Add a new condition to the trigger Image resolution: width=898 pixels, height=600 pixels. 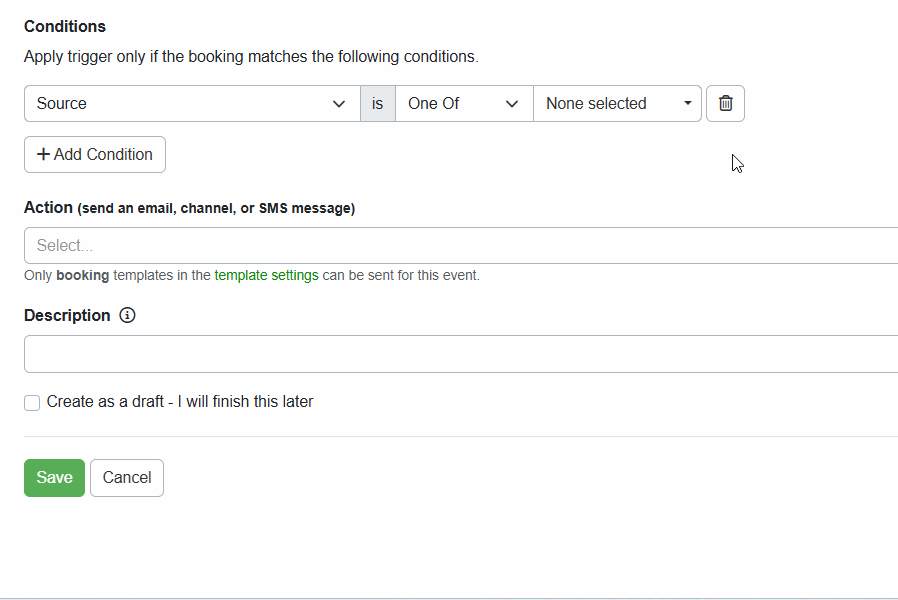[94, 154]
